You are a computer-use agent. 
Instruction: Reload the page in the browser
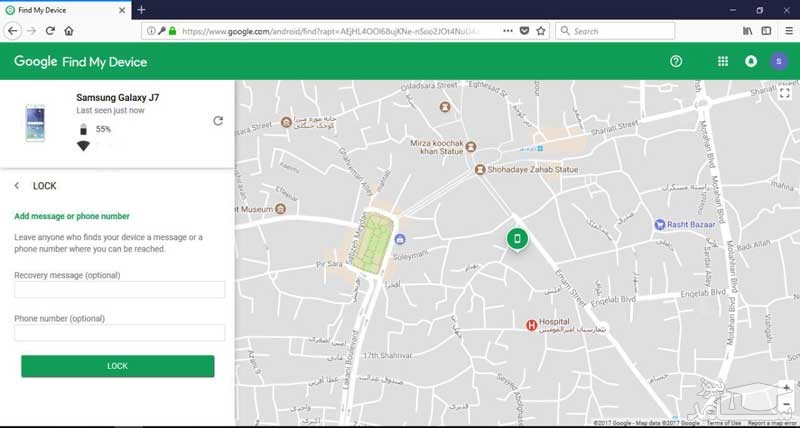point(50,31)
